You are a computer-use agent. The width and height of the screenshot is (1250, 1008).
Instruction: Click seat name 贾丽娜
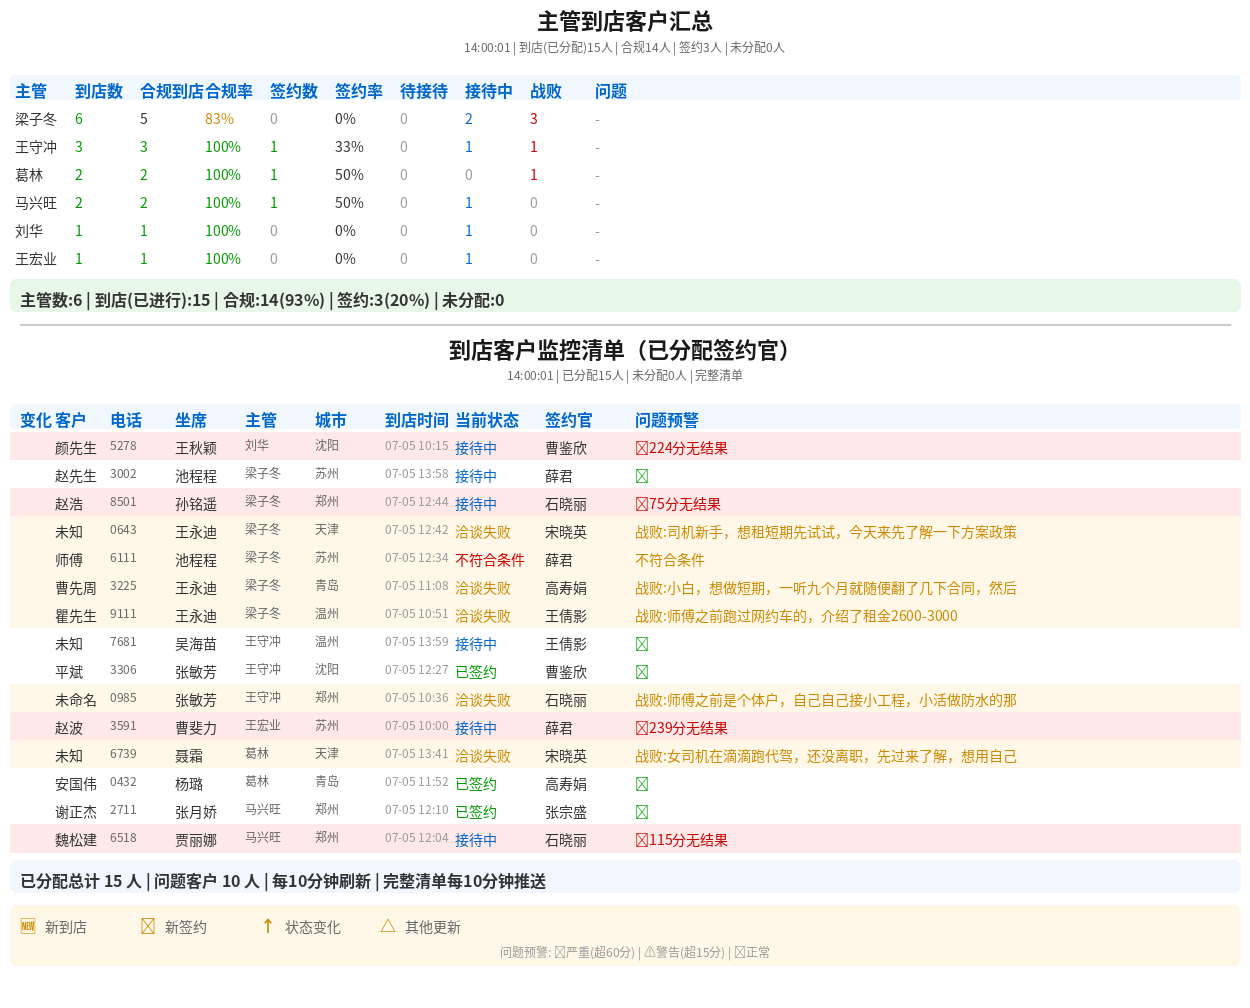[196, 840]
